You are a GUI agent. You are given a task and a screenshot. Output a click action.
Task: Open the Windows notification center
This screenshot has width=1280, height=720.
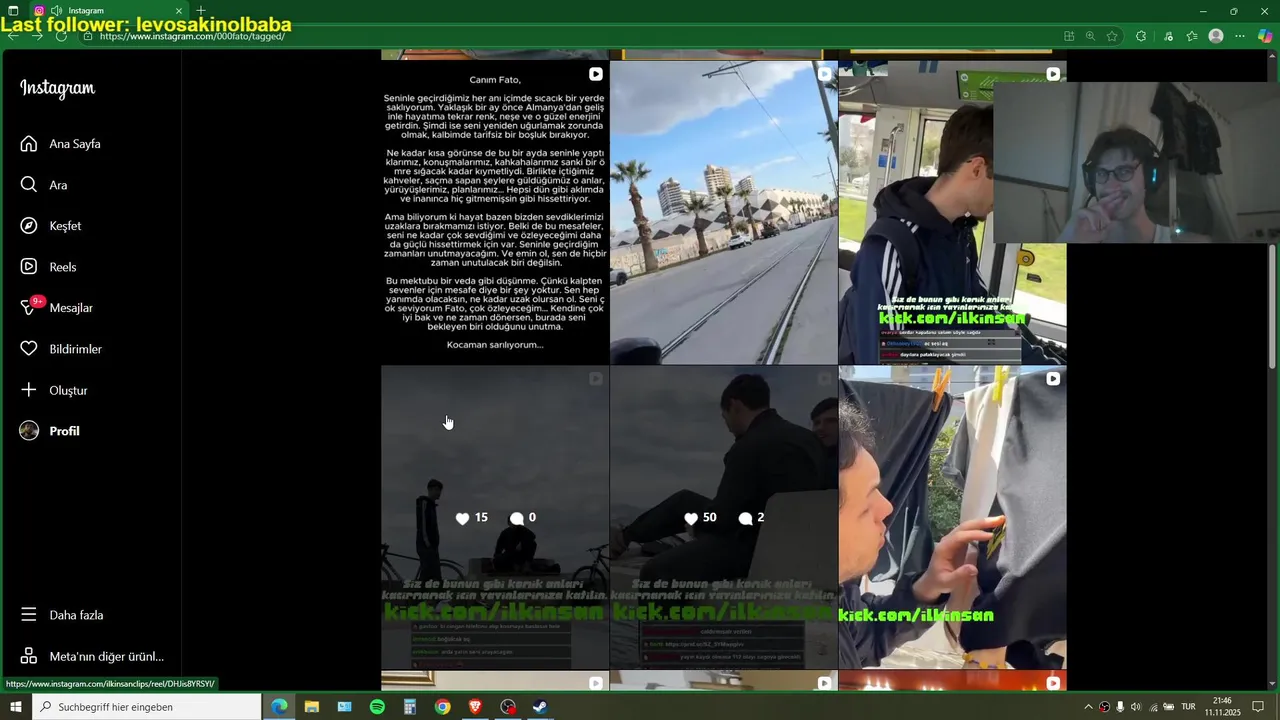pos(1258,707)
